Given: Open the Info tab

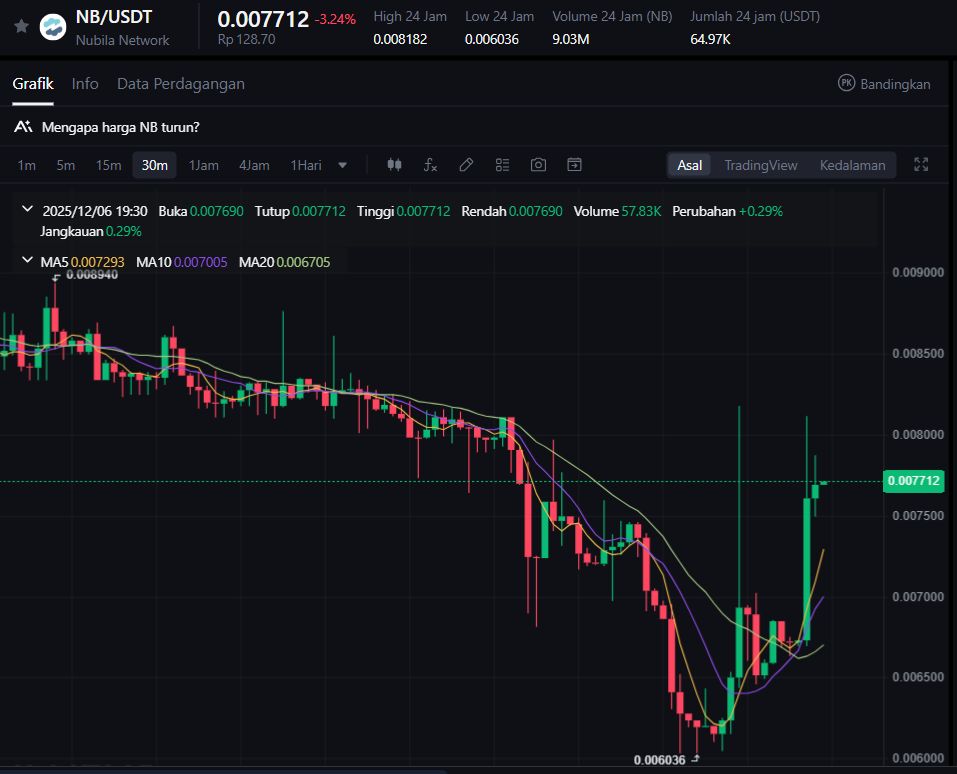Looking at the screenshot, I should click(x=85, y=84).
